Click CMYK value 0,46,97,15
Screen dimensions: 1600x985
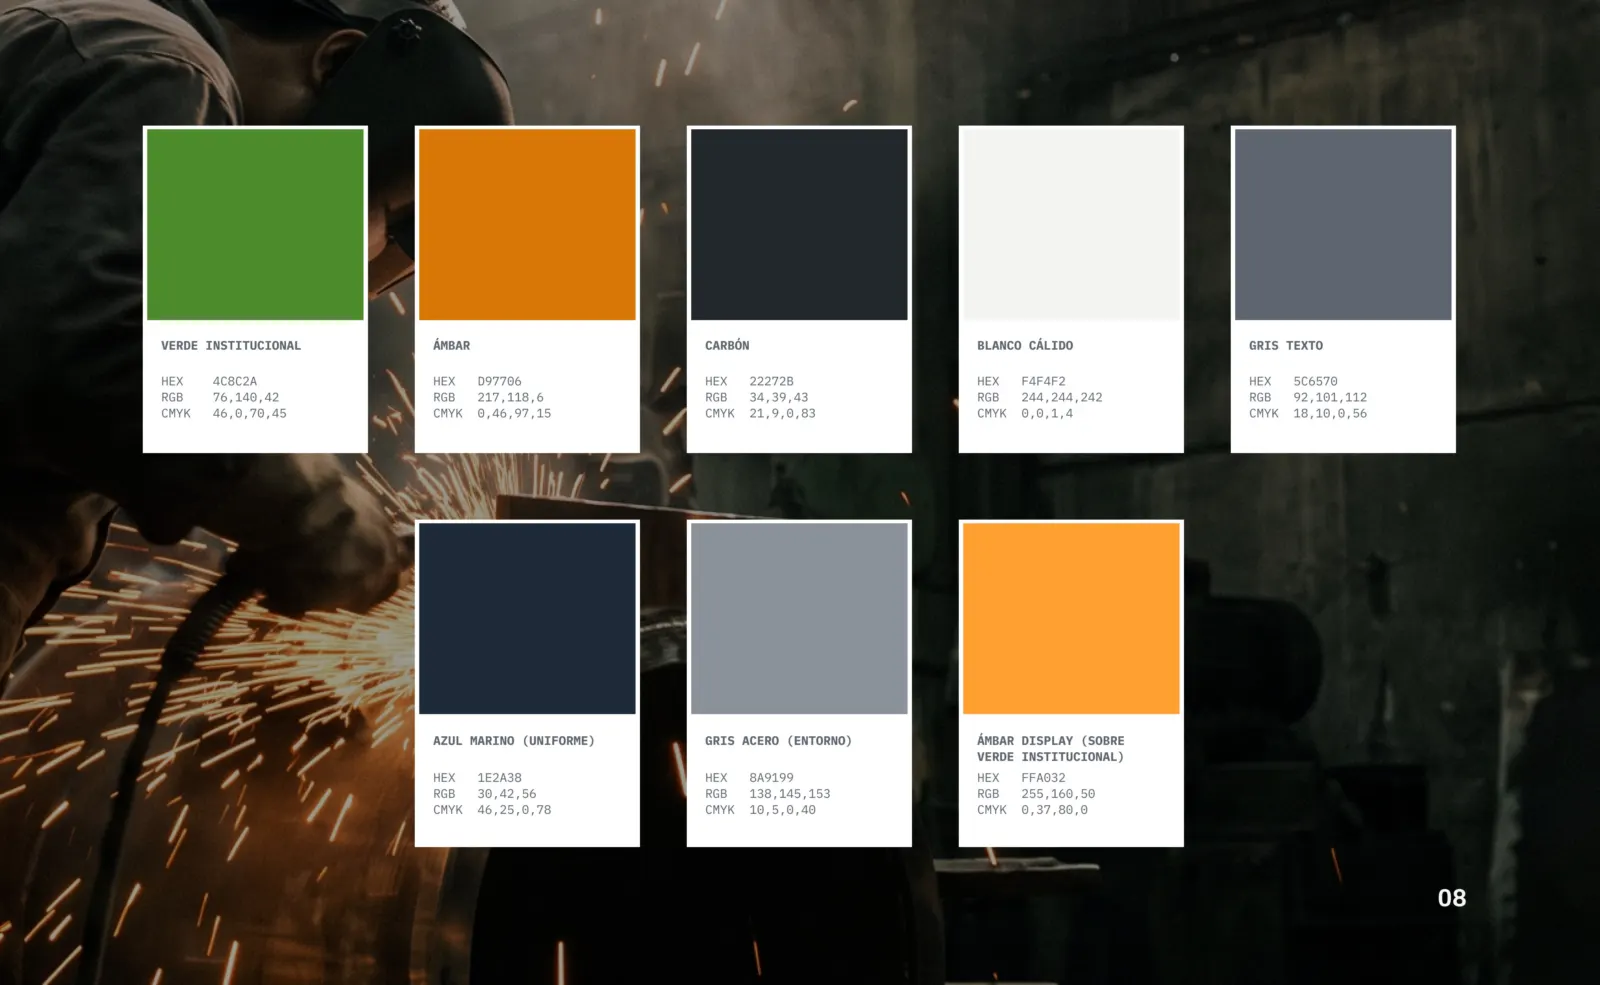click(x=514, y=413)
